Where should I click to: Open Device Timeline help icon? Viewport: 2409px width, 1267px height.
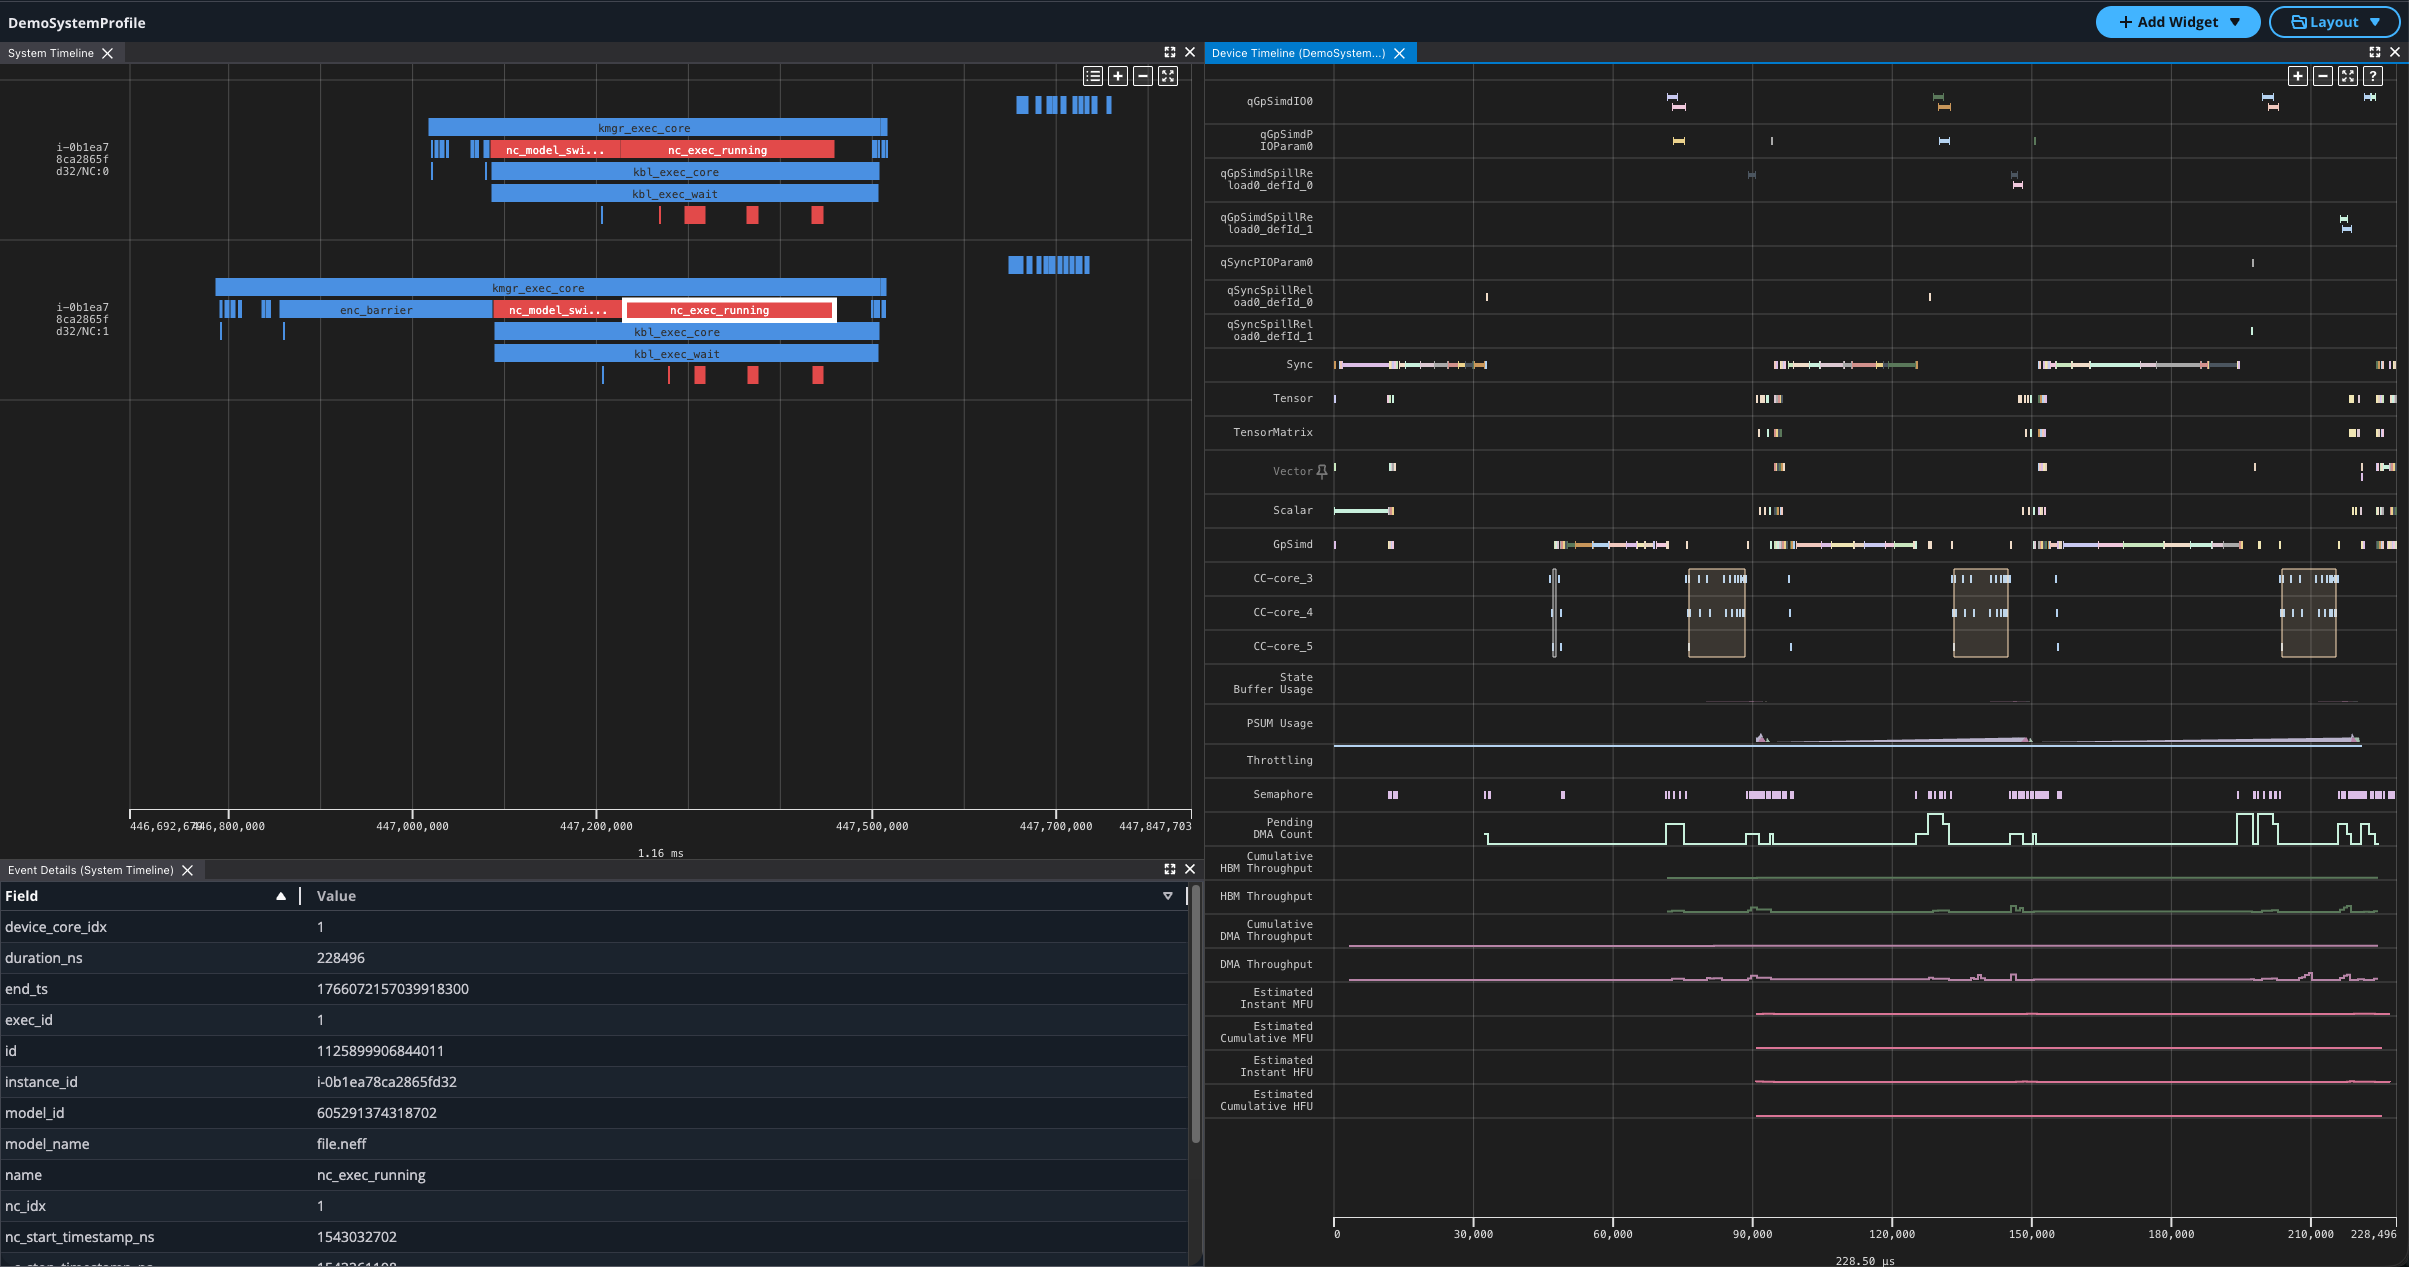2373,76
